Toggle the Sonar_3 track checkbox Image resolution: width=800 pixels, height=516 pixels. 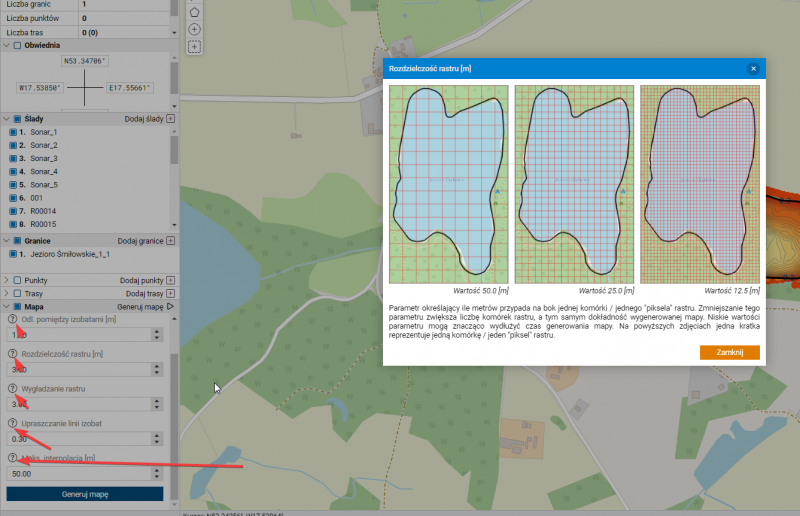coord(12,159)
